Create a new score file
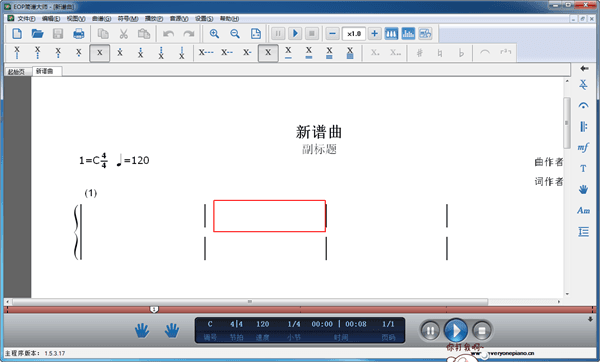Image resolution: width=600 pixels, height=362 pixels. pos(17,34)
